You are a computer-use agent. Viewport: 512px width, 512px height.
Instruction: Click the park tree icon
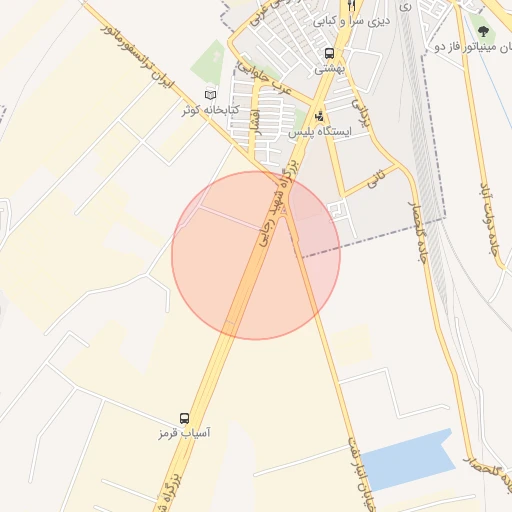(483, 32)
